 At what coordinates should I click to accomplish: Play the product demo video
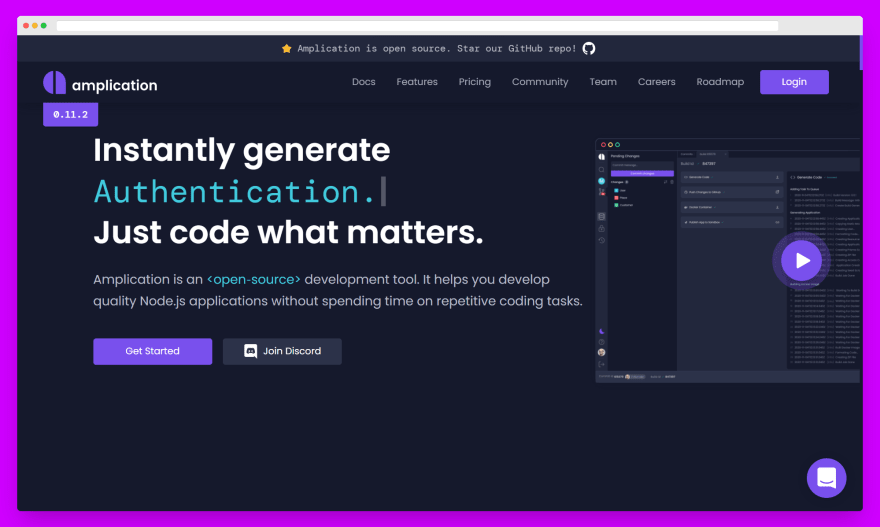pyautogui.click(x=801, y=260)
